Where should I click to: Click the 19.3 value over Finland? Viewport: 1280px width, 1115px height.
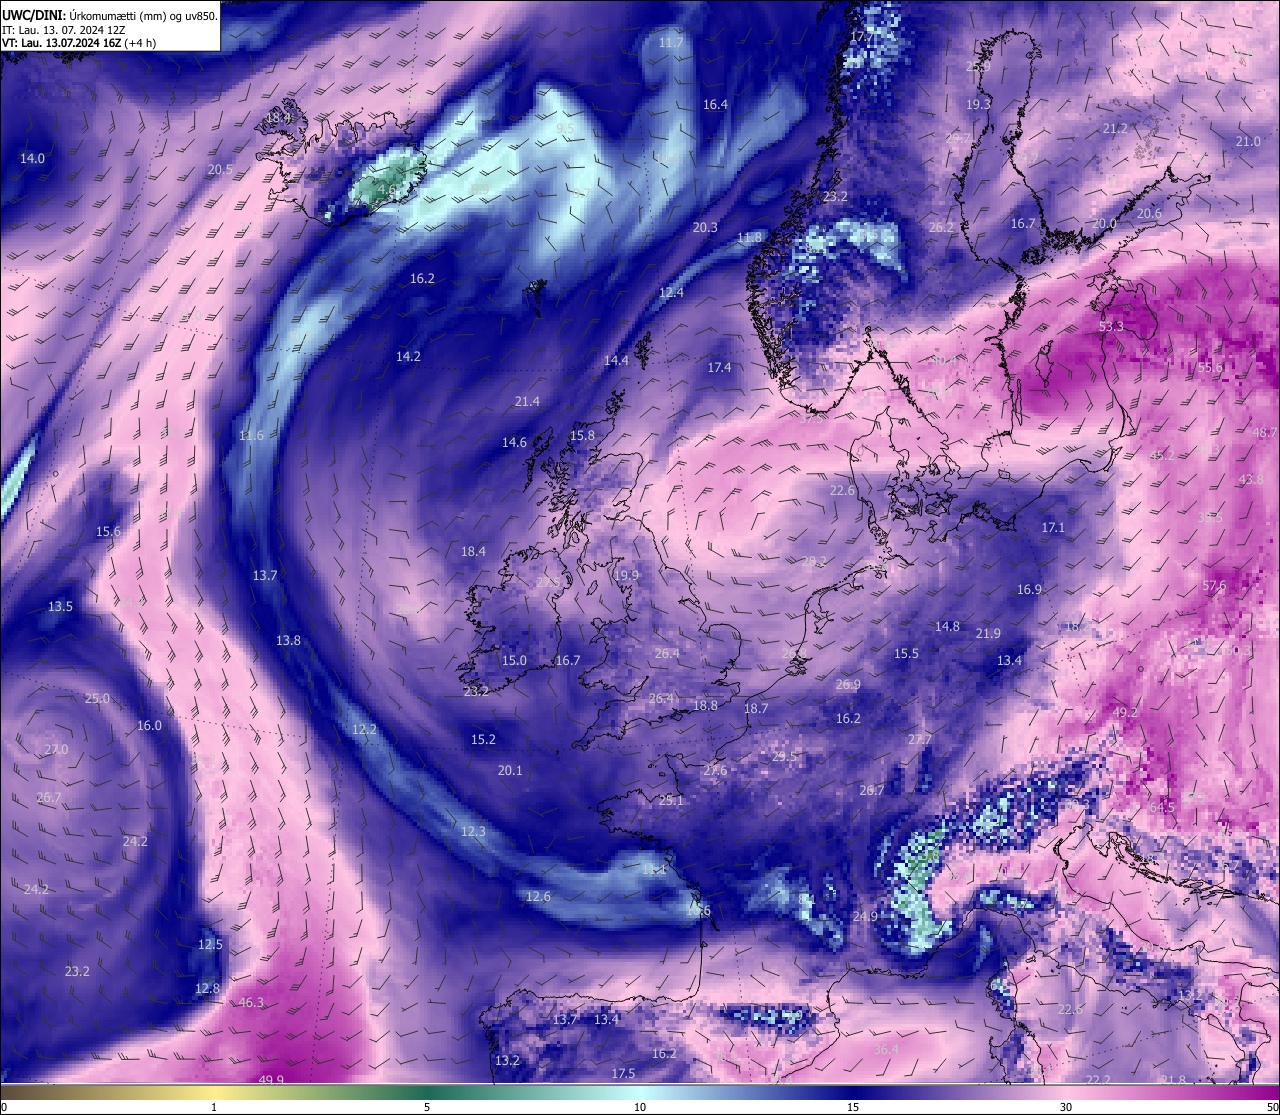(978, 104)
